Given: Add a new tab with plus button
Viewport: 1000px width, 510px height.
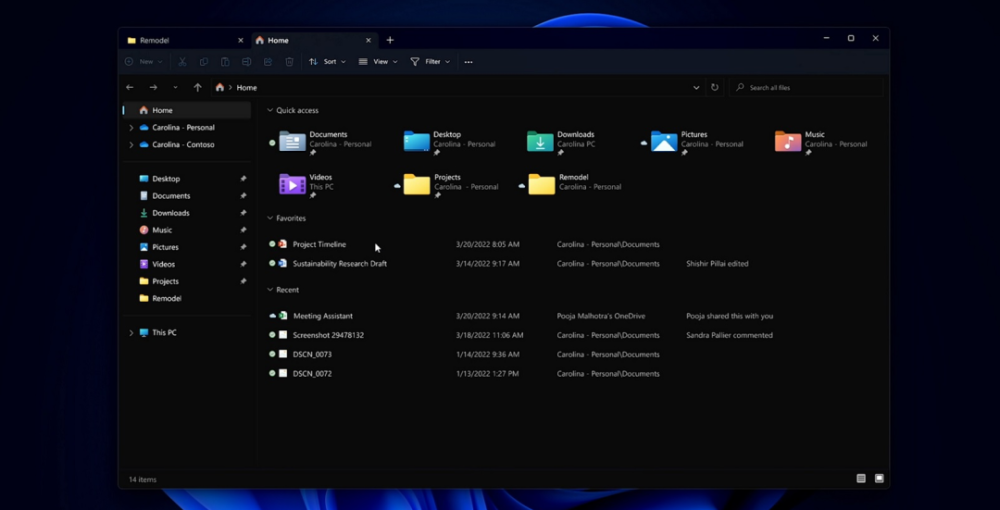Looking at the screenshot, I should tap(390, 40).
